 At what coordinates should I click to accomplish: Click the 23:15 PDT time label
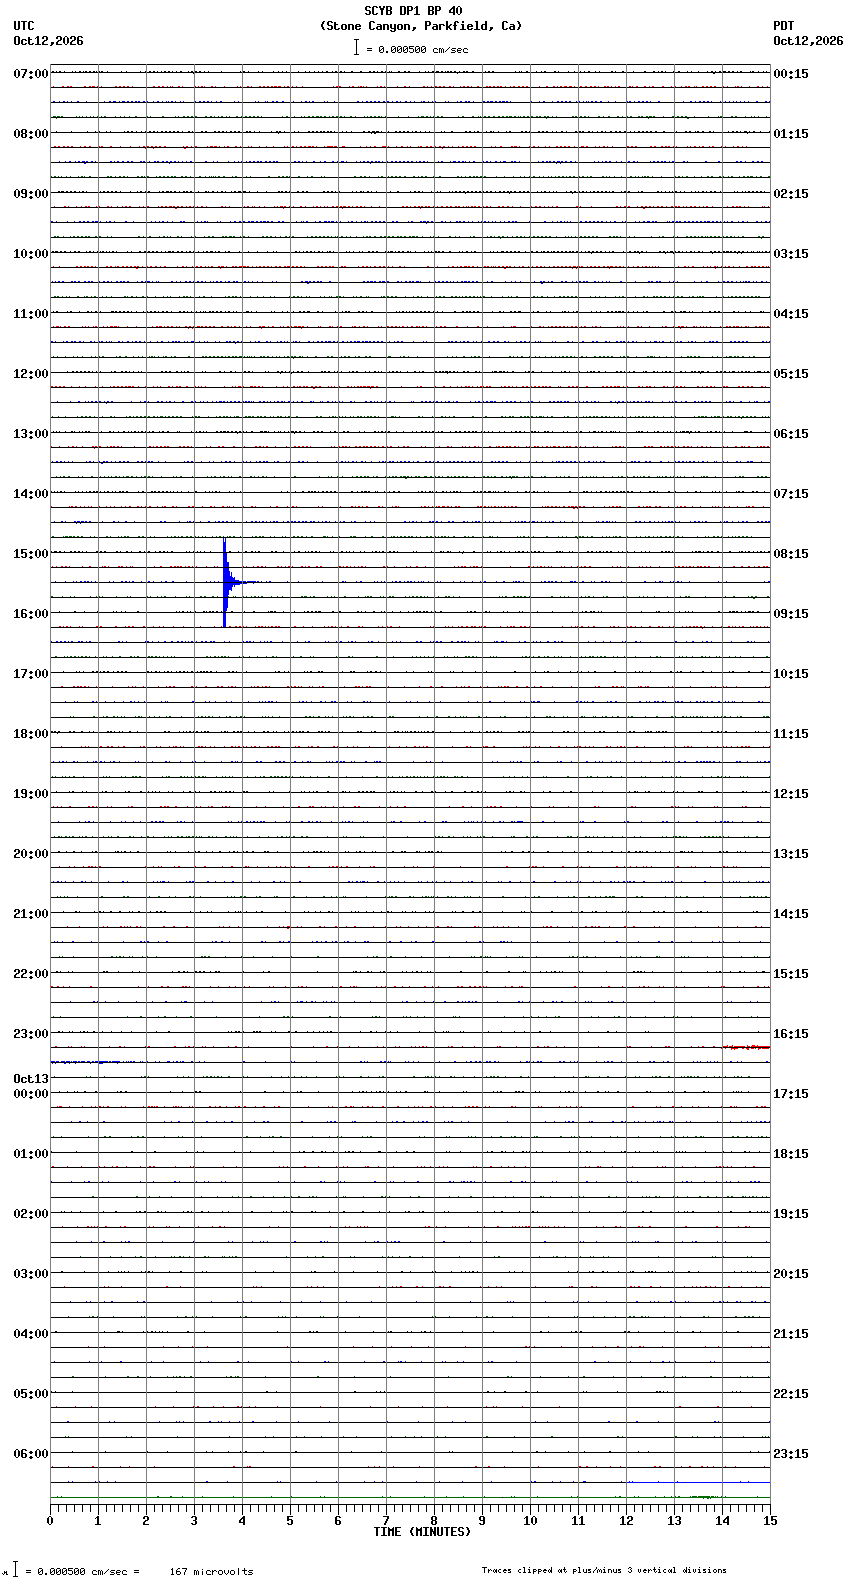[791, 1454]
